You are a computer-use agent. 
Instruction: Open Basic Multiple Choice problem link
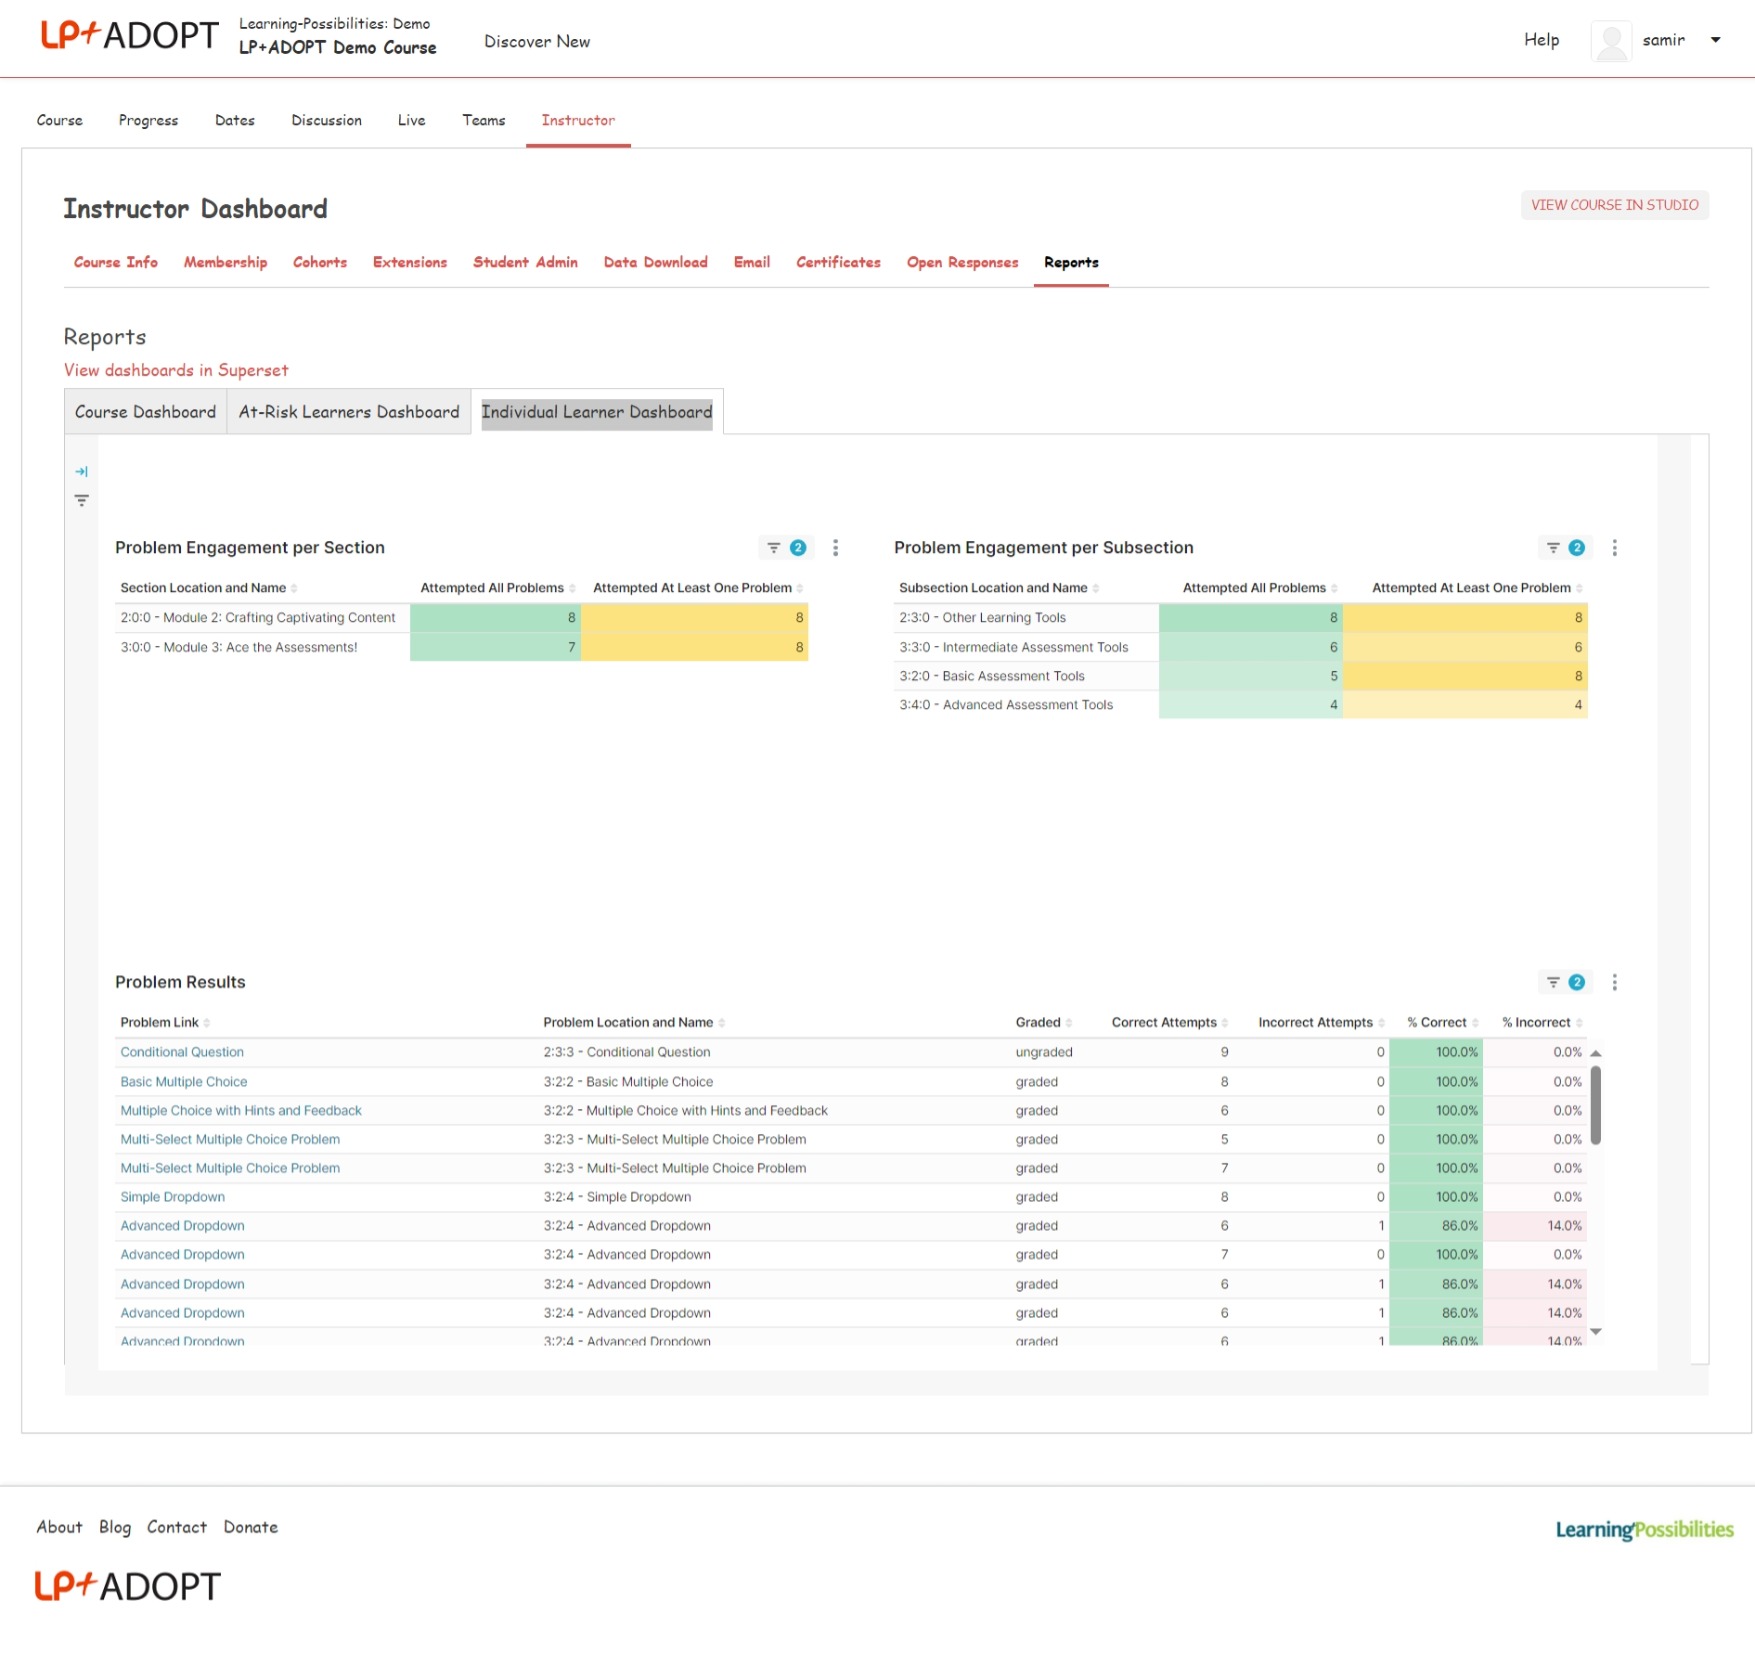pos(184,1081)
